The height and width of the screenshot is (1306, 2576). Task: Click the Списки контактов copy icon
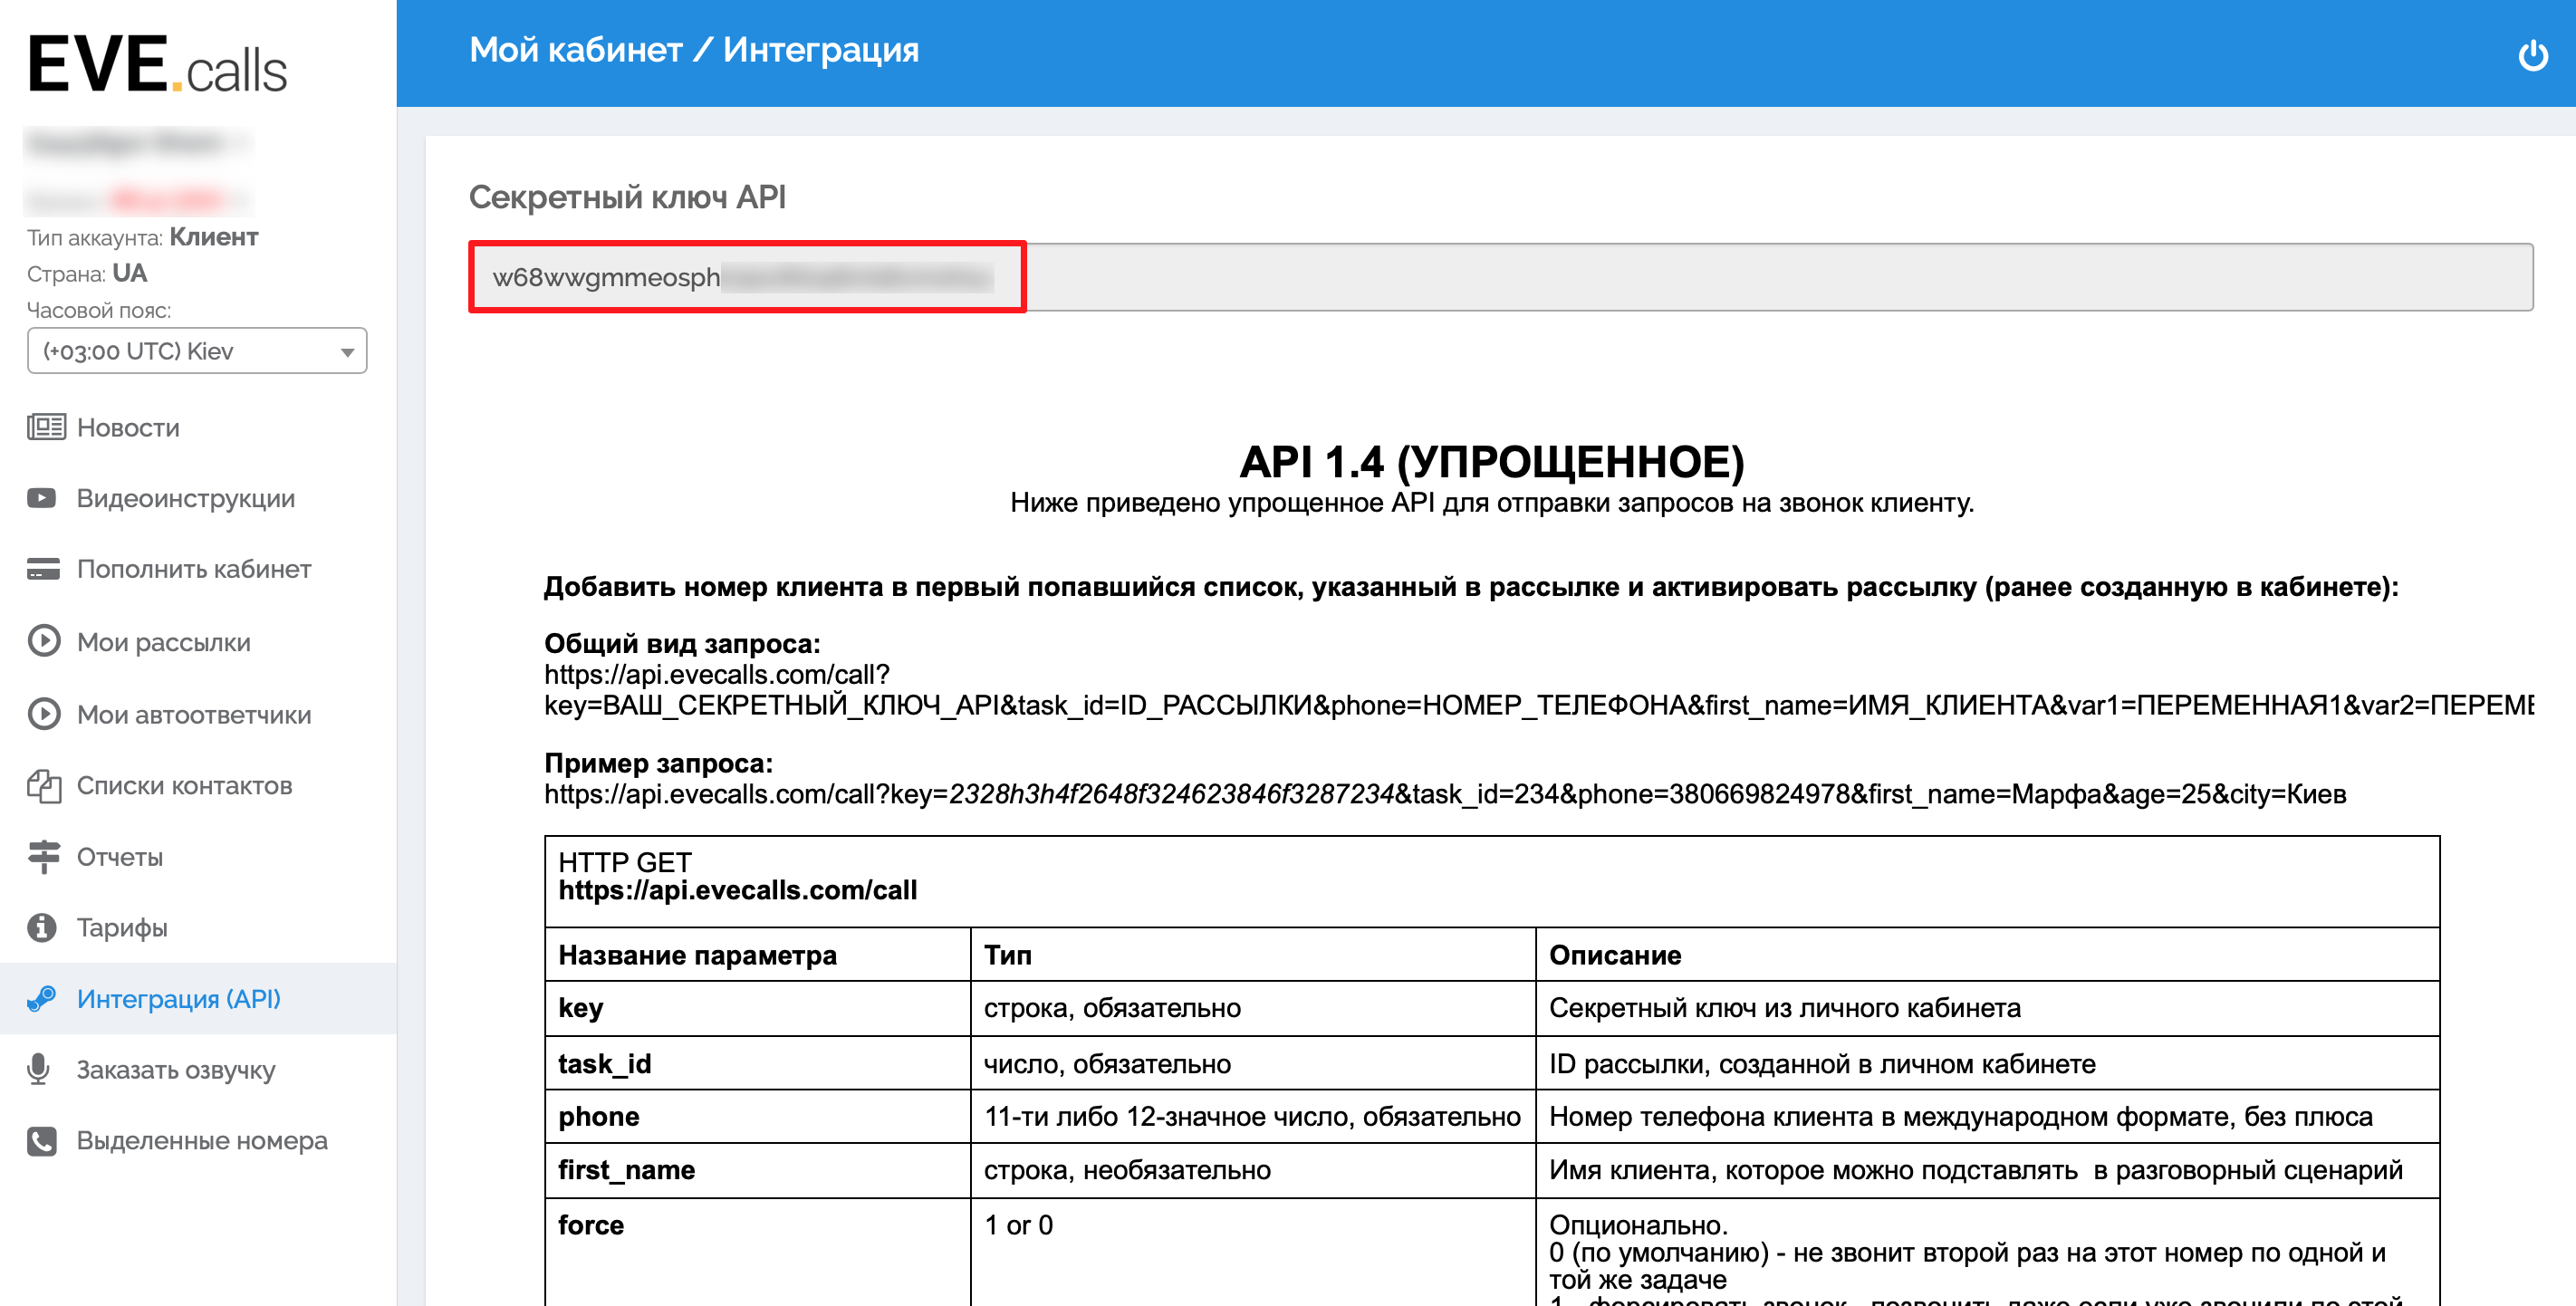[x=44, y=786]
